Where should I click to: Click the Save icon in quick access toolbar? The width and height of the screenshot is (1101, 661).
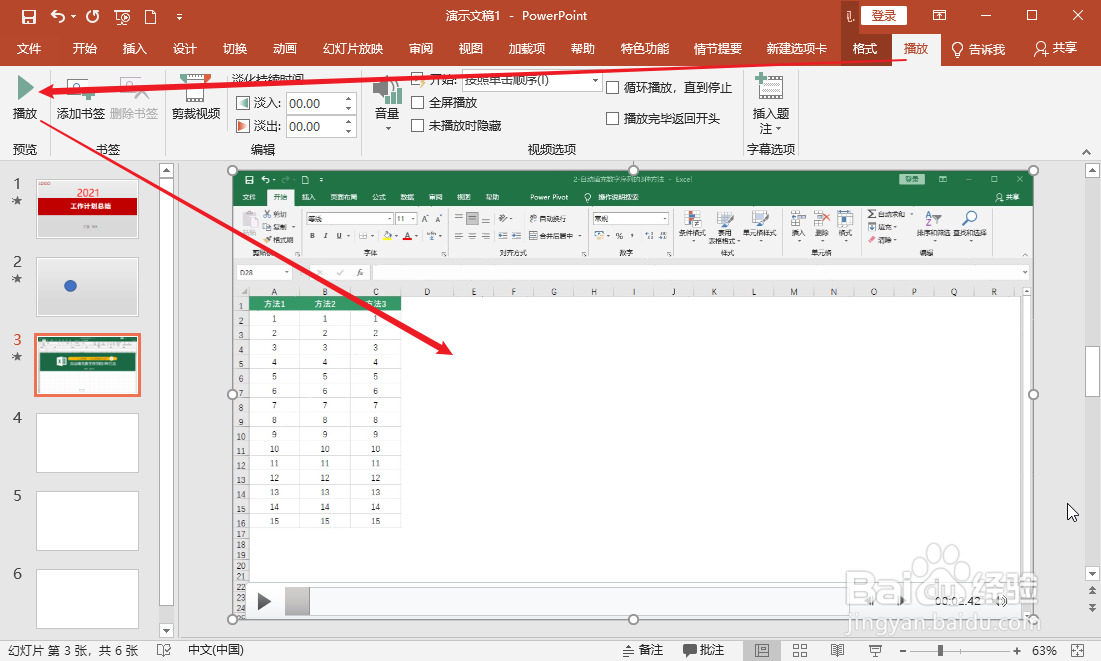(x=28, y=16)
